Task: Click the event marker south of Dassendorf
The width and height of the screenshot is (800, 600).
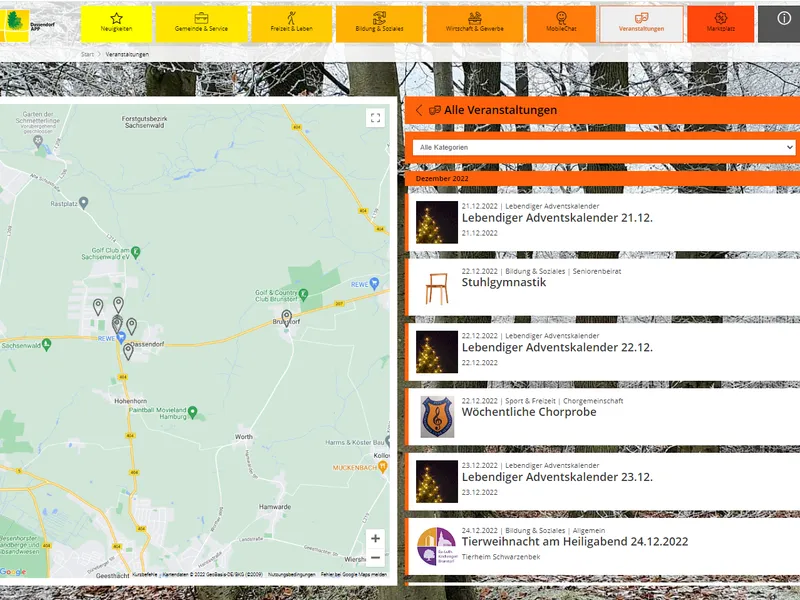Action: point(128,351)
